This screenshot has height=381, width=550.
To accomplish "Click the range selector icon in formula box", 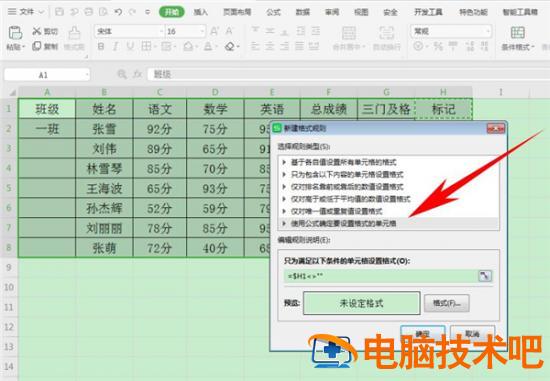I will [485, 276].
